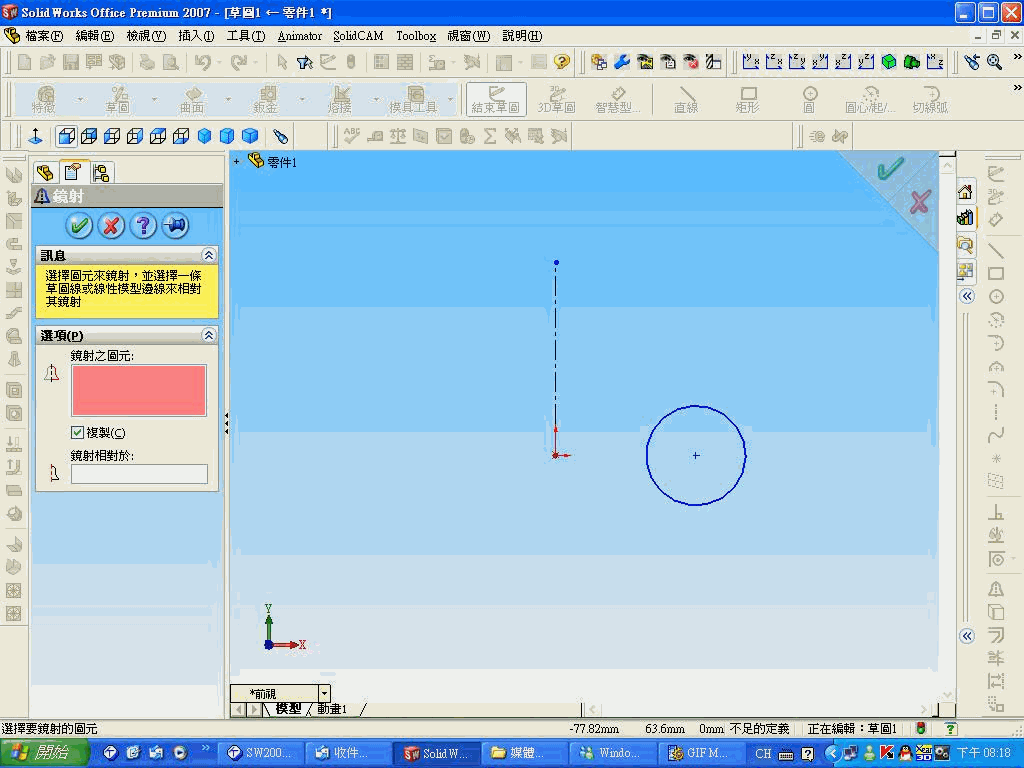The width and height of the screenshot is (1024, 768).
Task: Cancel mirror with red X button
Action: 112,226
